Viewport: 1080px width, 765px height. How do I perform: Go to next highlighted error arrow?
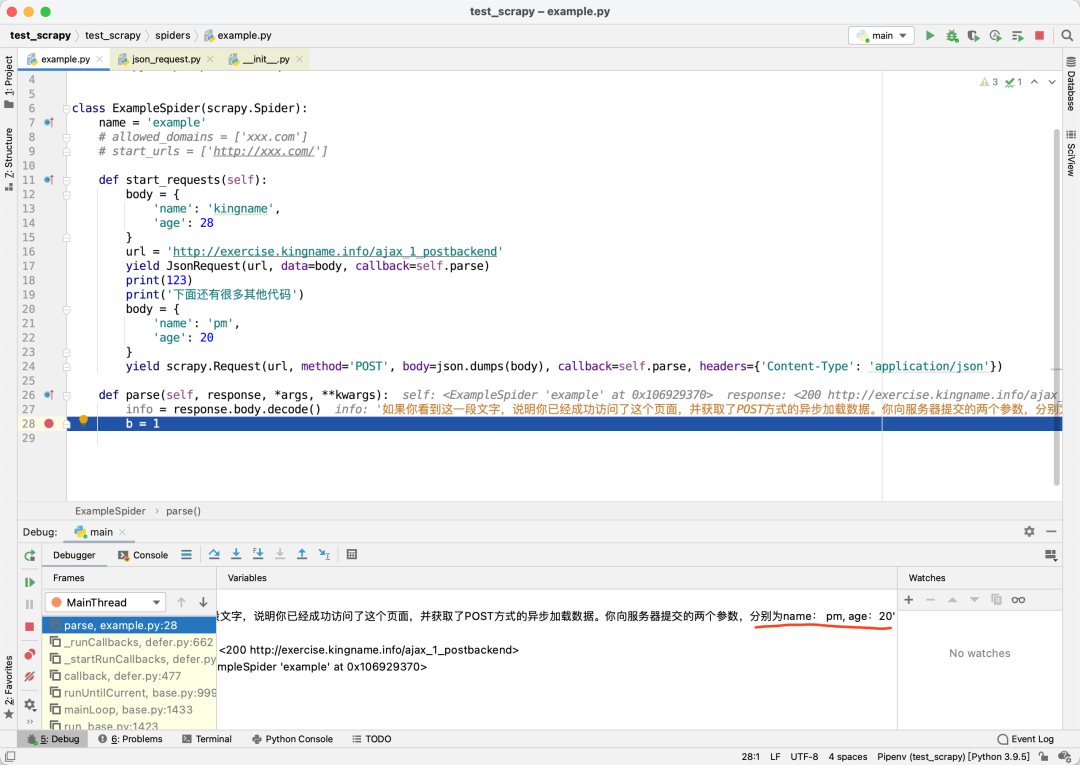1052,82
